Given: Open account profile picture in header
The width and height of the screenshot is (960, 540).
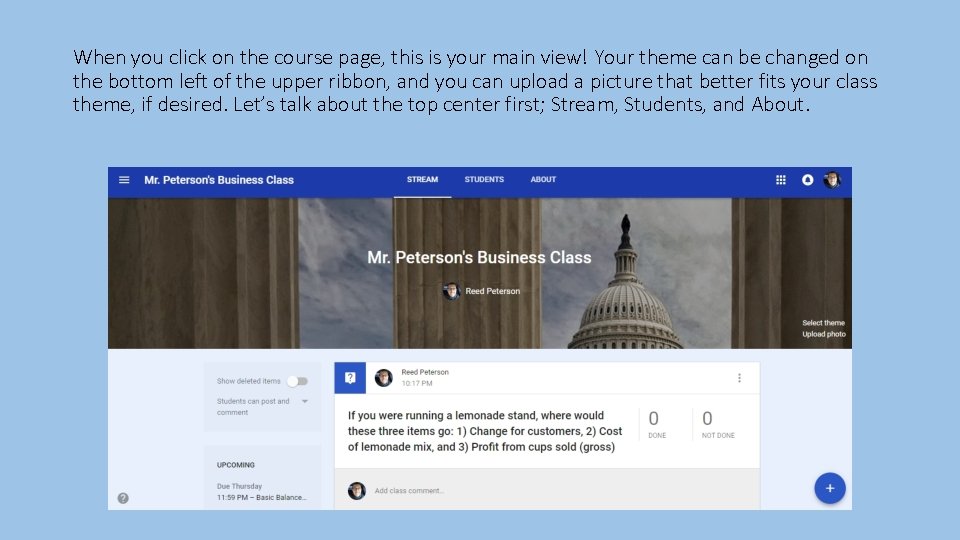Looking at the screenshot, I should (x=832, y=180).
